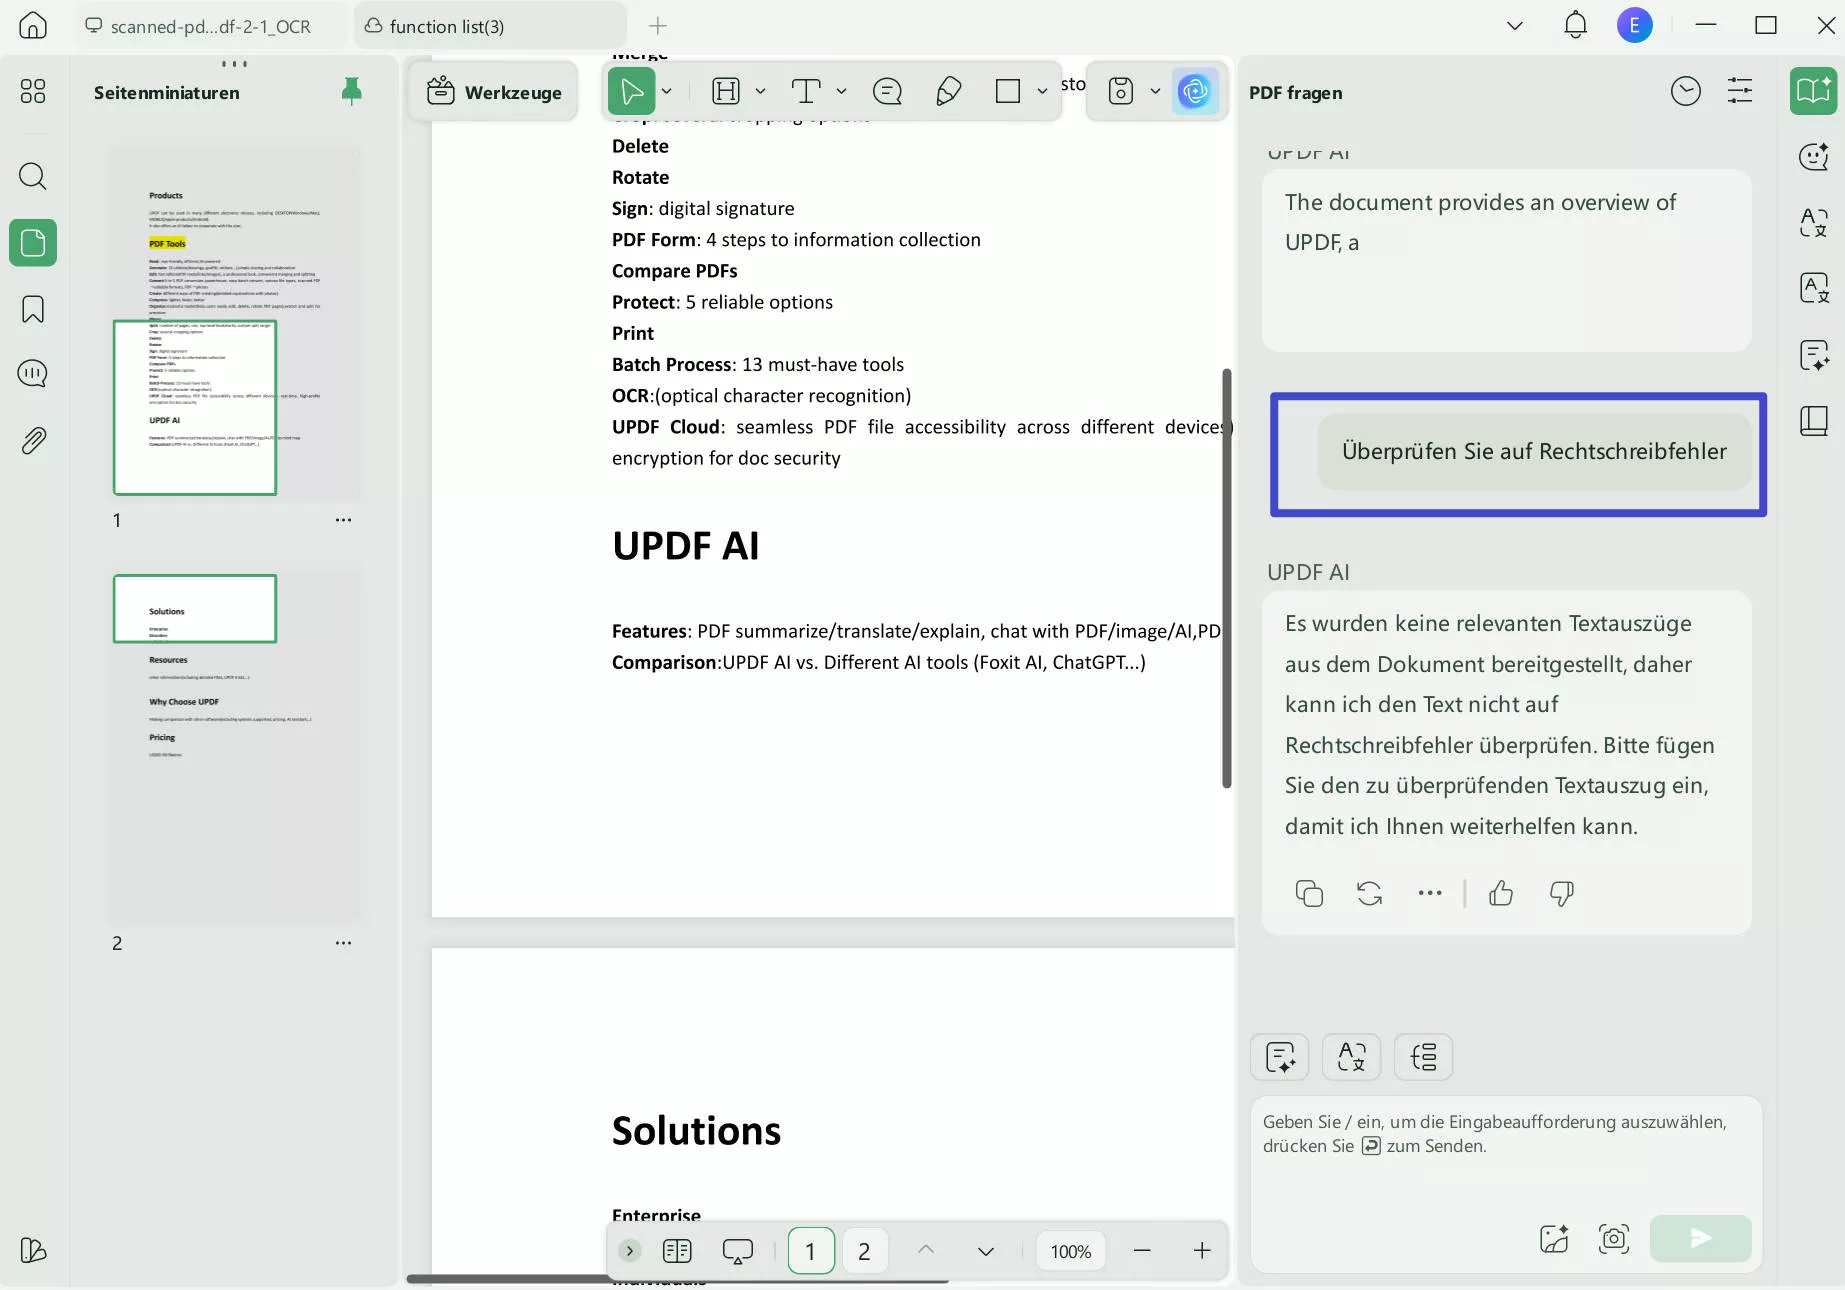Open the tab list dropdown chevron
Screen dimensions: 1845x1290
pyautogui.click(x=1515, y=26)
